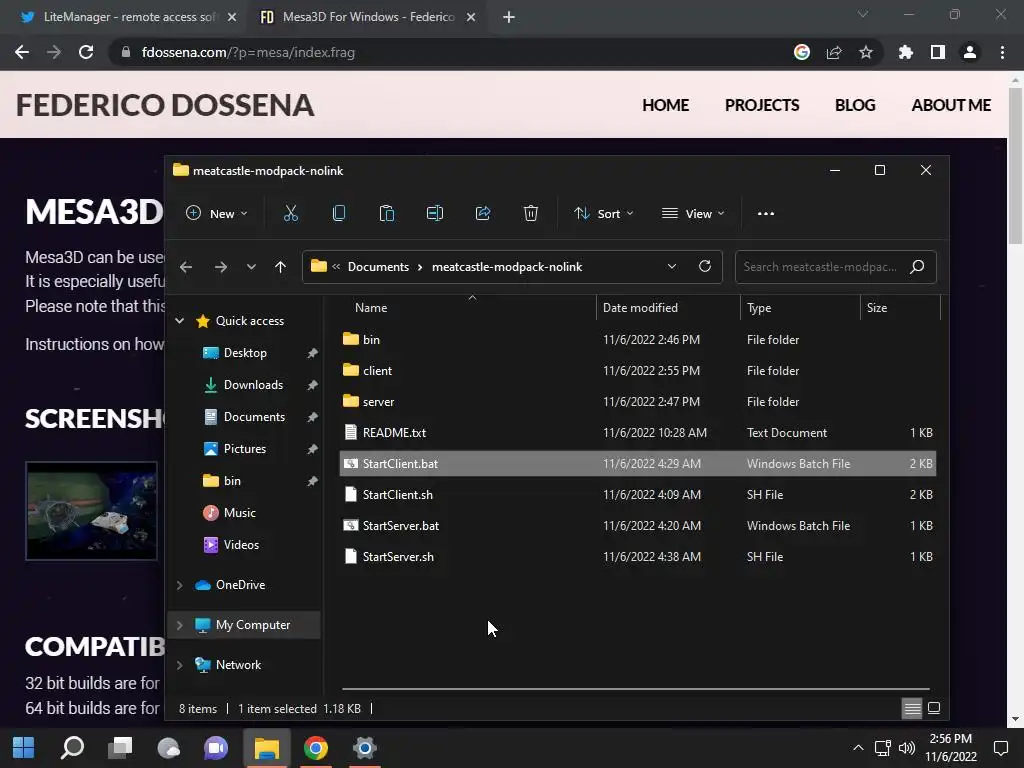The height and width of the screenshot is (768, 1024).
Task: Bookmark this page with star icon
Action: pos(866,52)
